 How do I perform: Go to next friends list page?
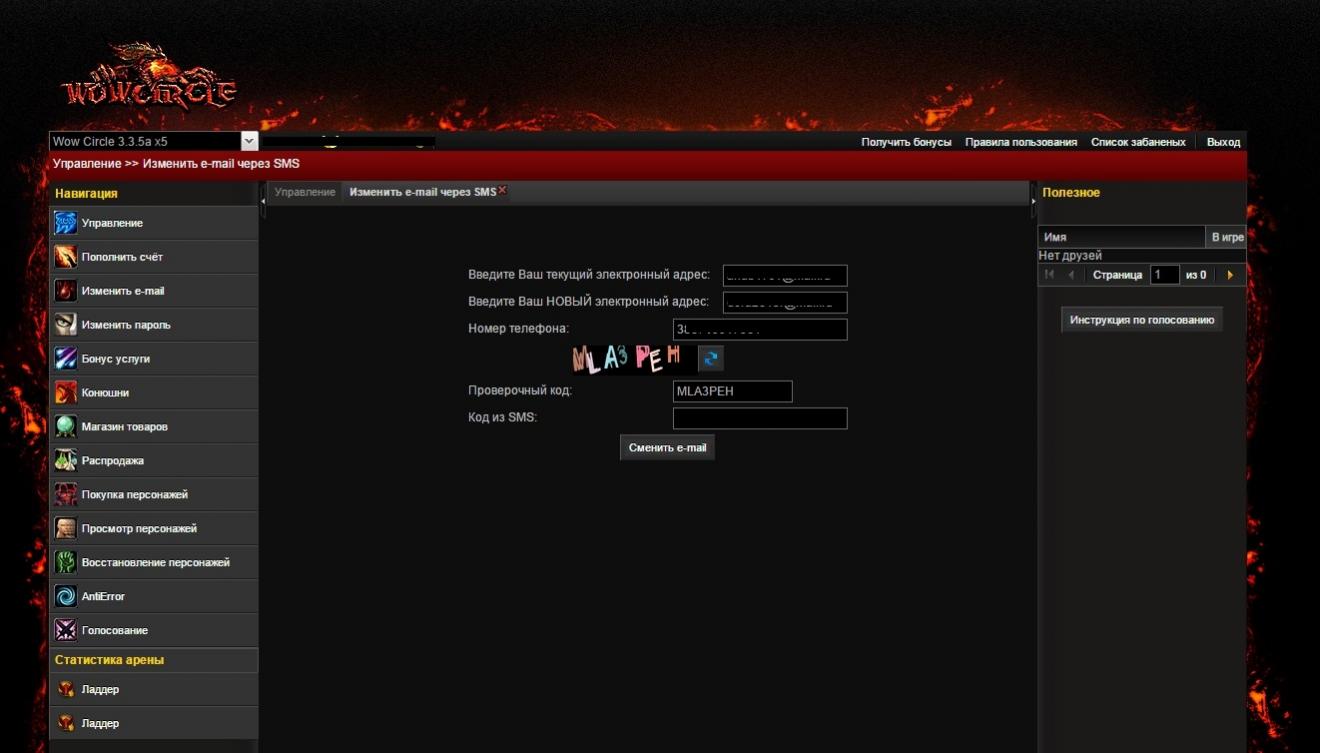click(x=1230, y=275)
